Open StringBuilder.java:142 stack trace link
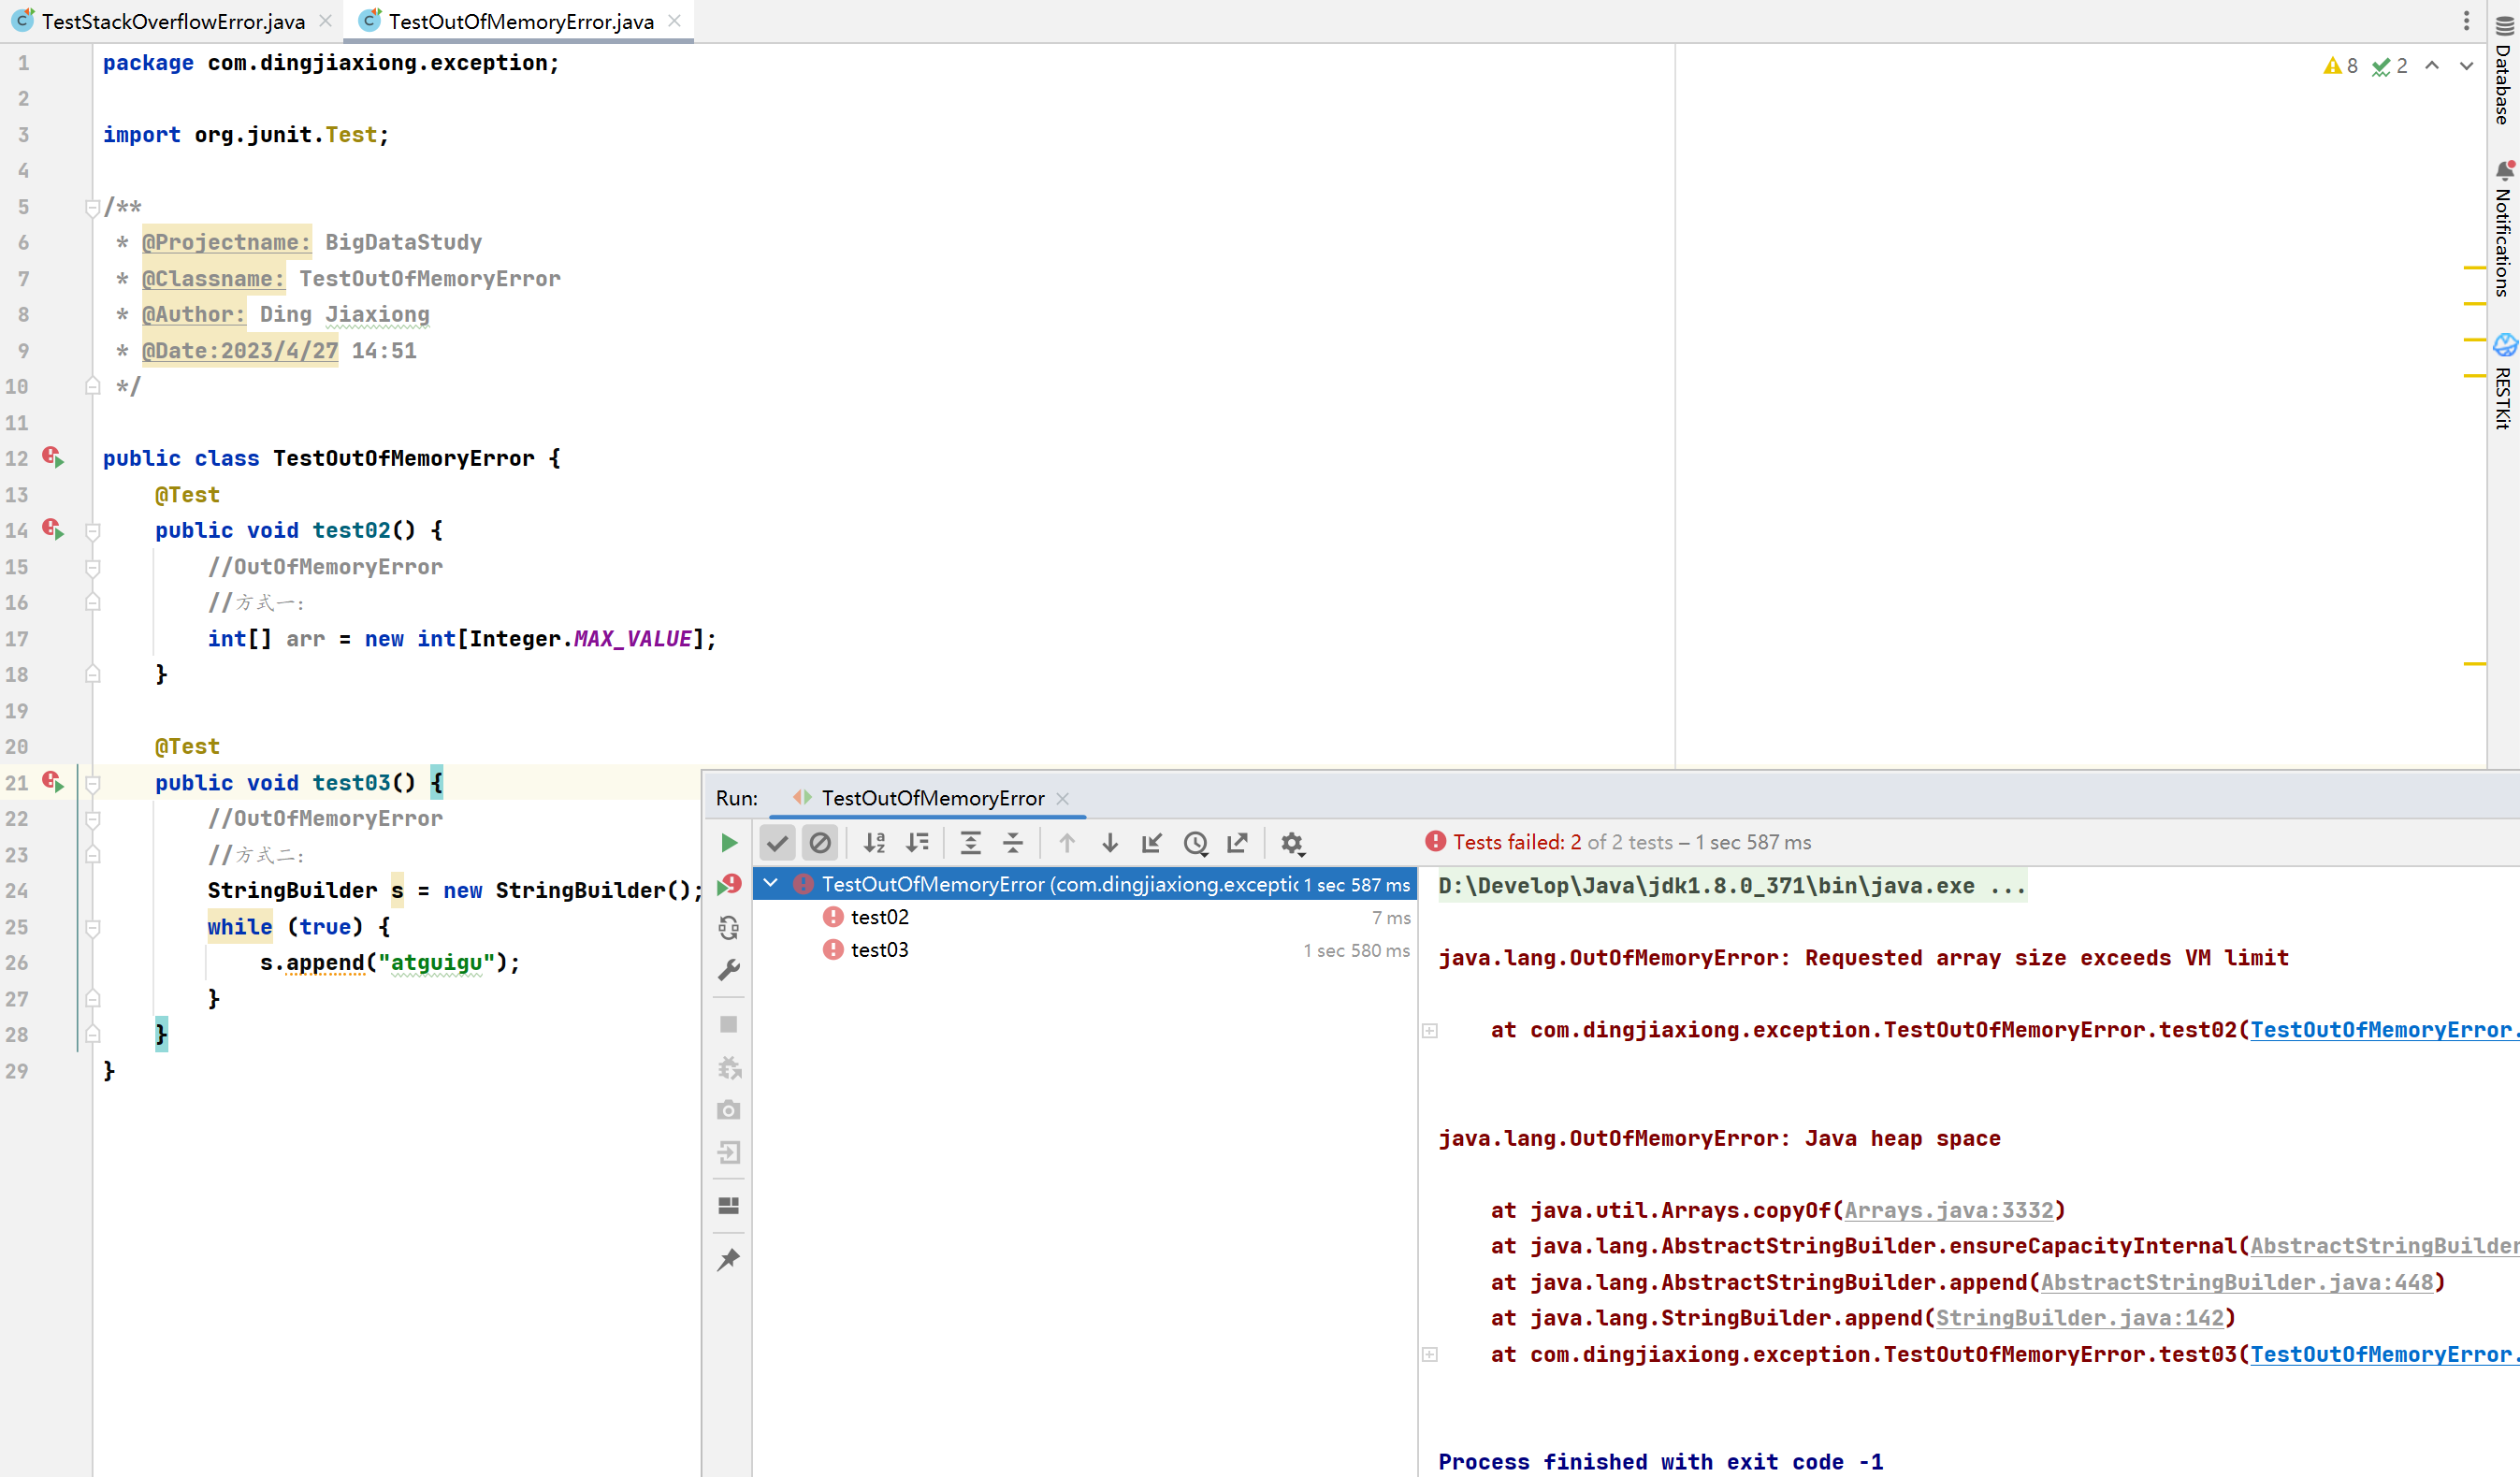This screenshot has height=1477, width=2520. (x=2080, y=1318)
